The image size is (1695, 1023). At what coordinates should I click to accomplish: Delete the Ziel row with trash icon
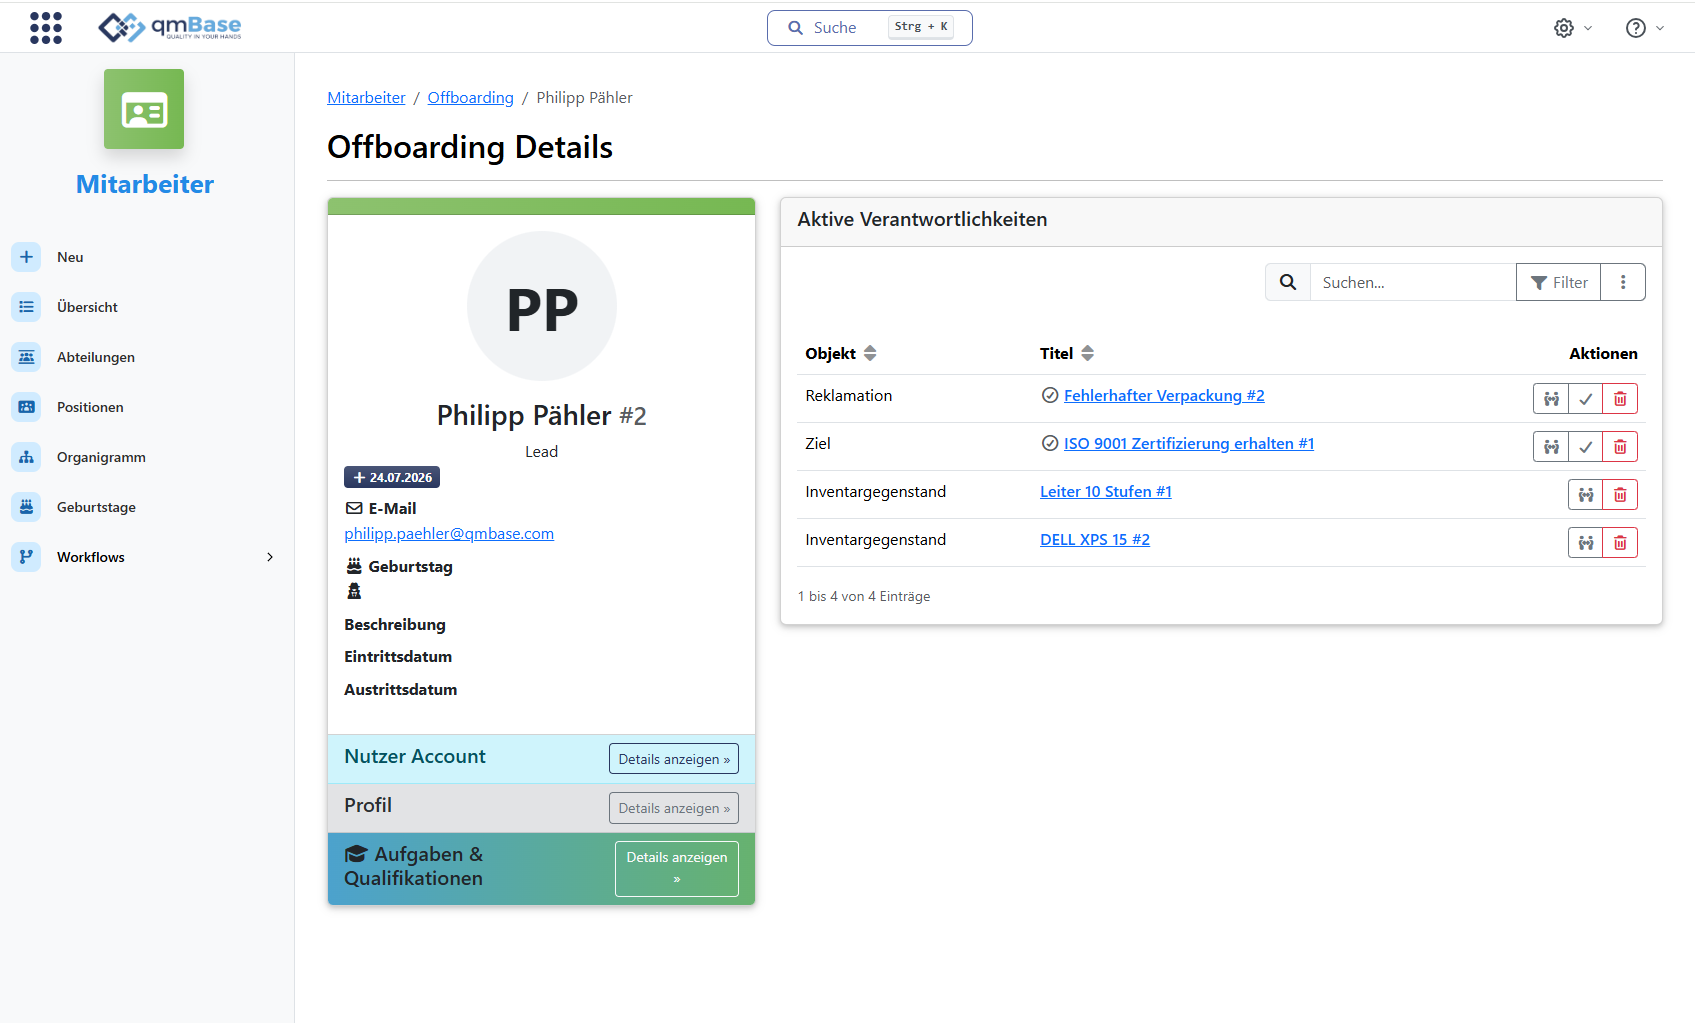1620,447
